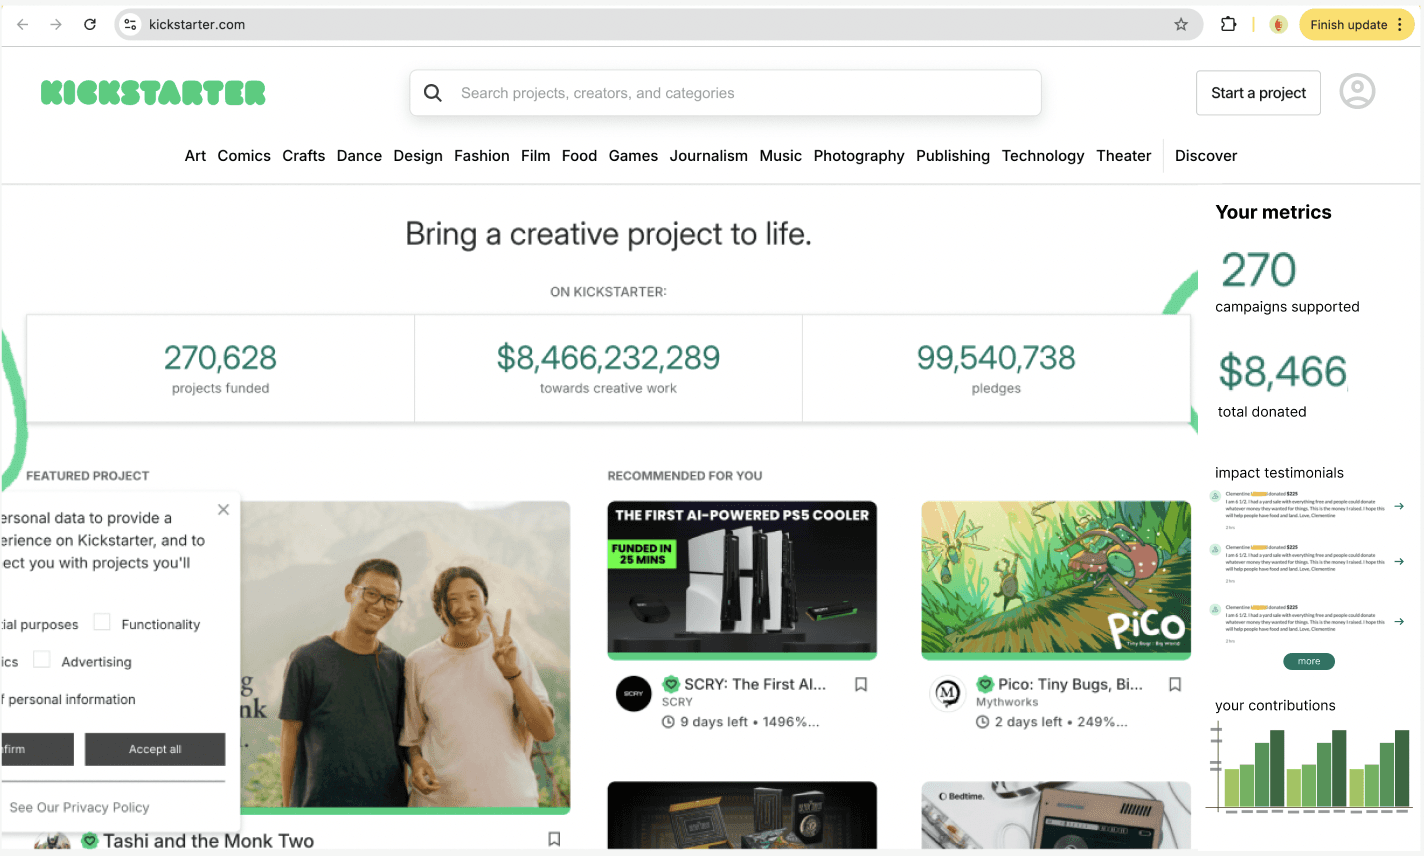Click Accept all cookies button

point(155,749)
